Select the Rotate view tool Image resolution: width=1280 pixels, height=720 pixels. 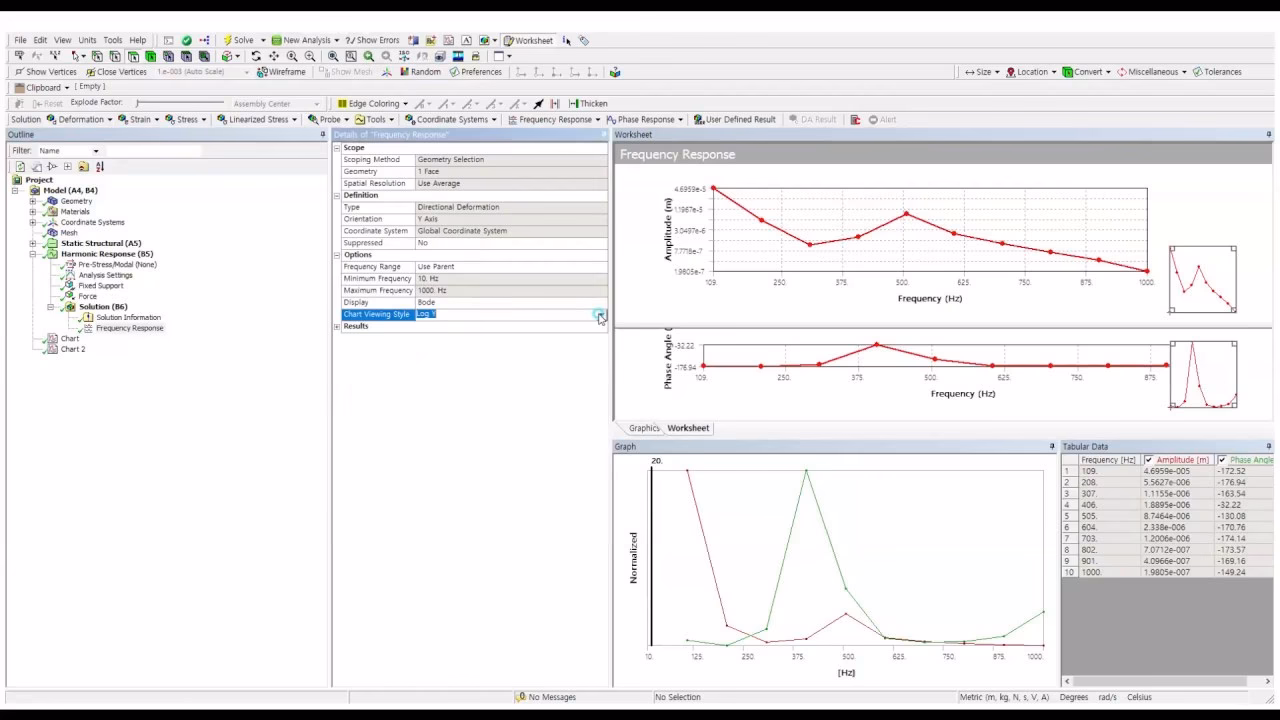pyautogui.click(x=256, y=57)
